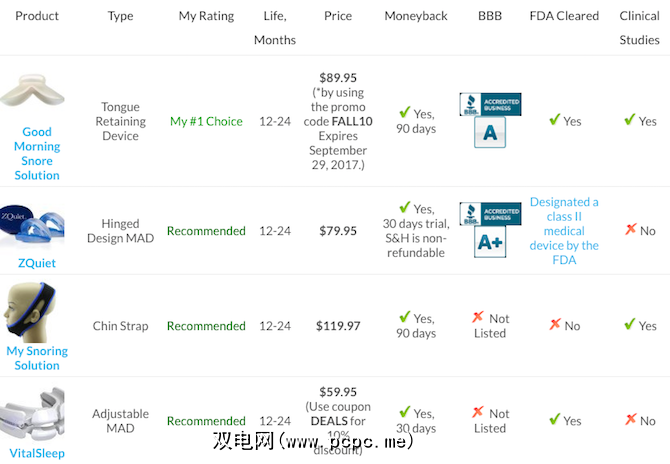Click the Price column header
670x464 pixels.
click(338, 16)
